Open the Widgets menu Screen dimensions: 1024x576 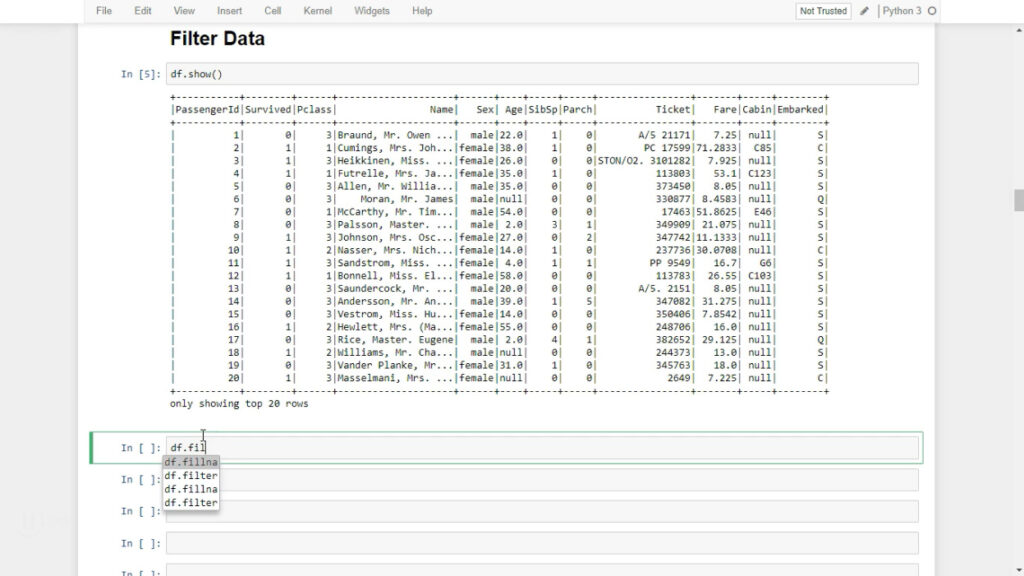372,11
